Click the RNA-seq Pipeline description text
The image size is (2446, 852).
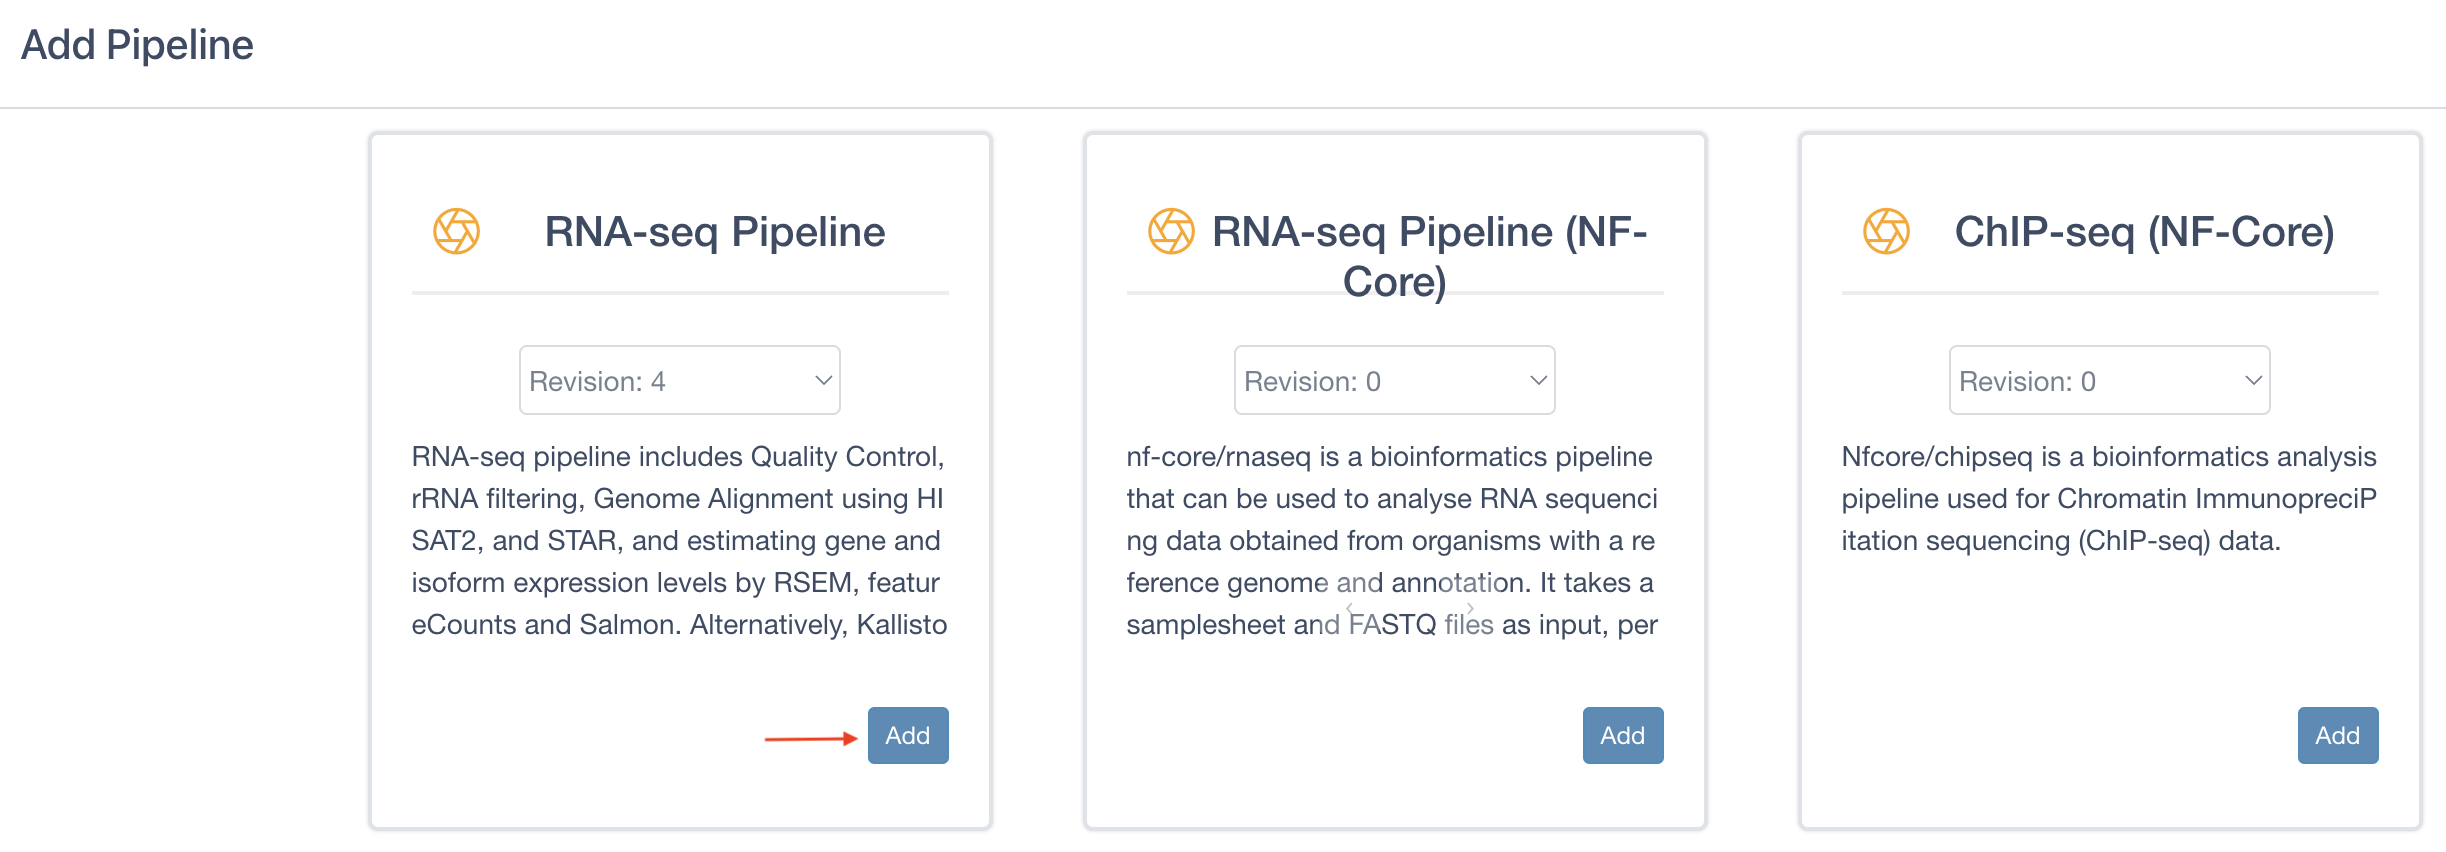[x=679, y=540]
